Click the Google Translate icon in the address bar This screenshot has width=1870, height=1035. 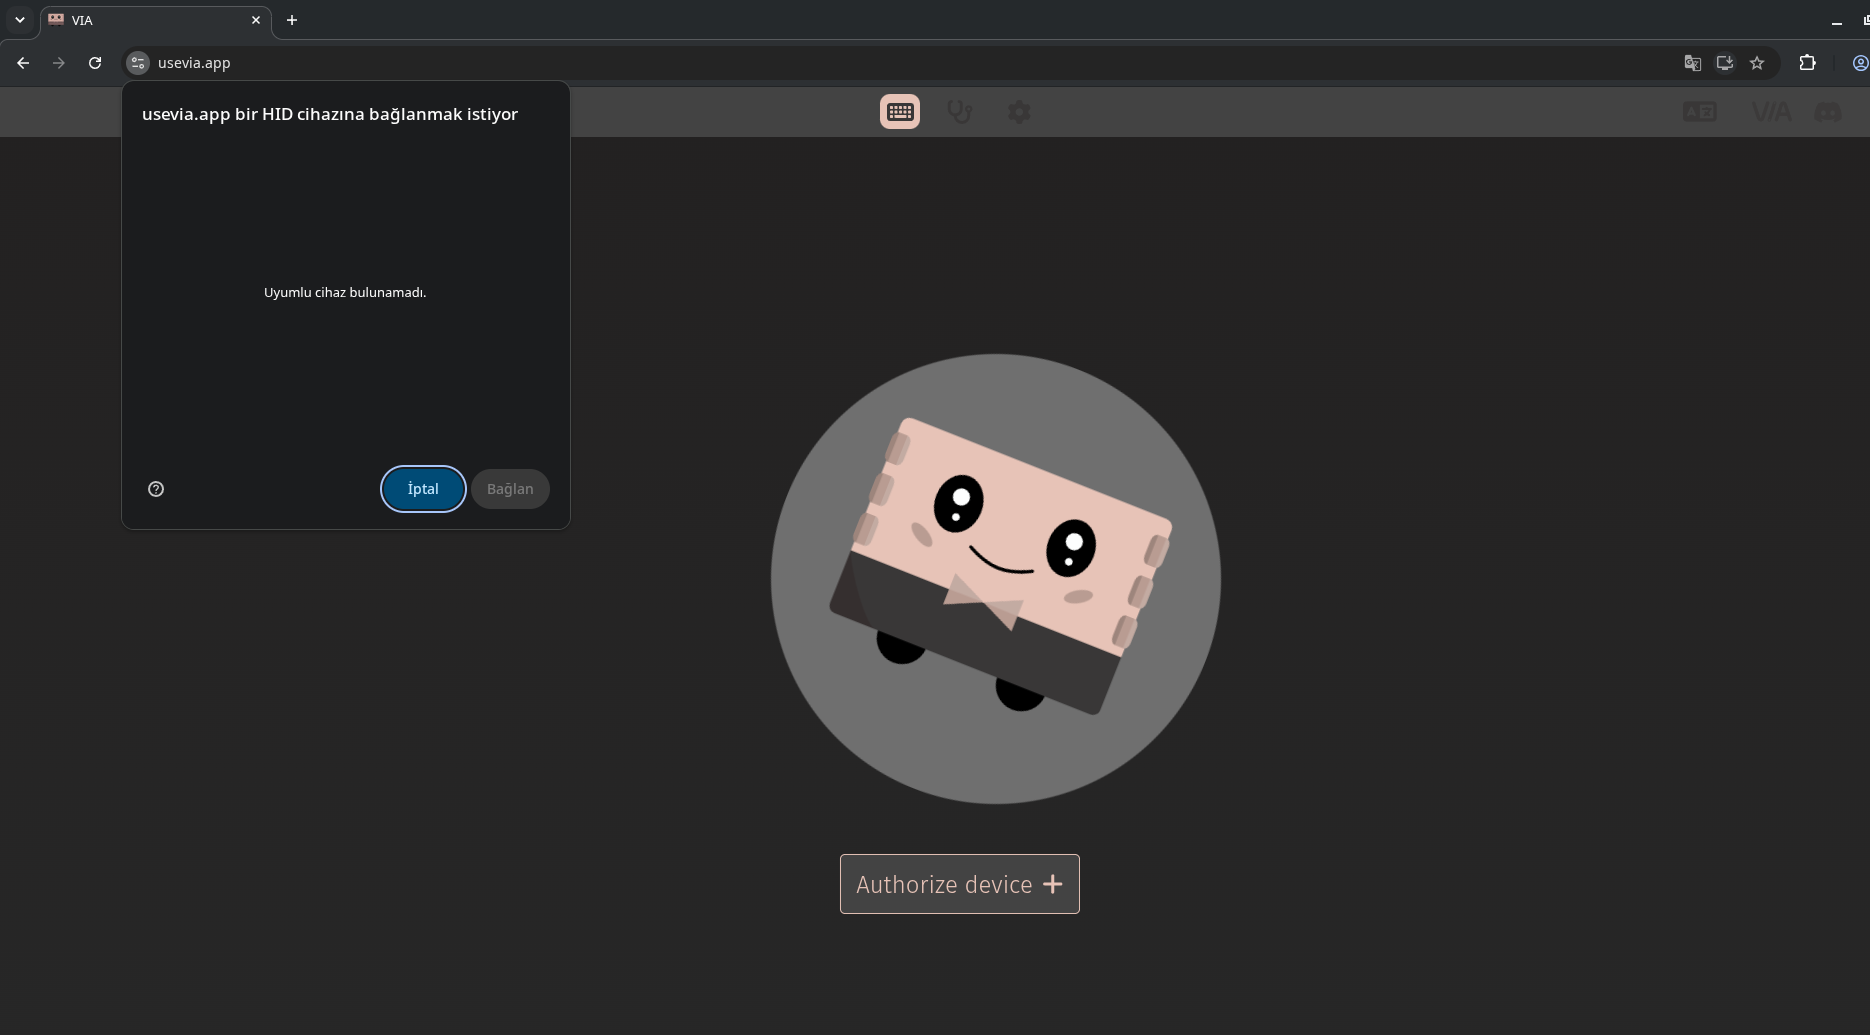1692,63
